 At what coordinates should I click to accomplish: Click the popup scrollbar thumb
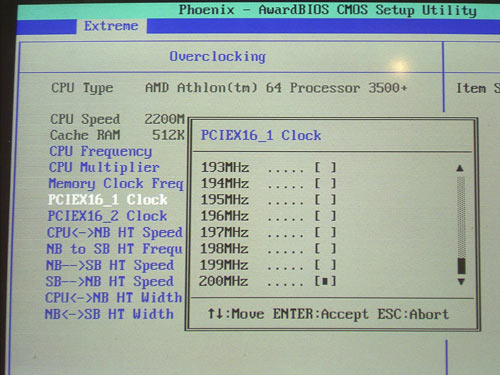(462, 266)
